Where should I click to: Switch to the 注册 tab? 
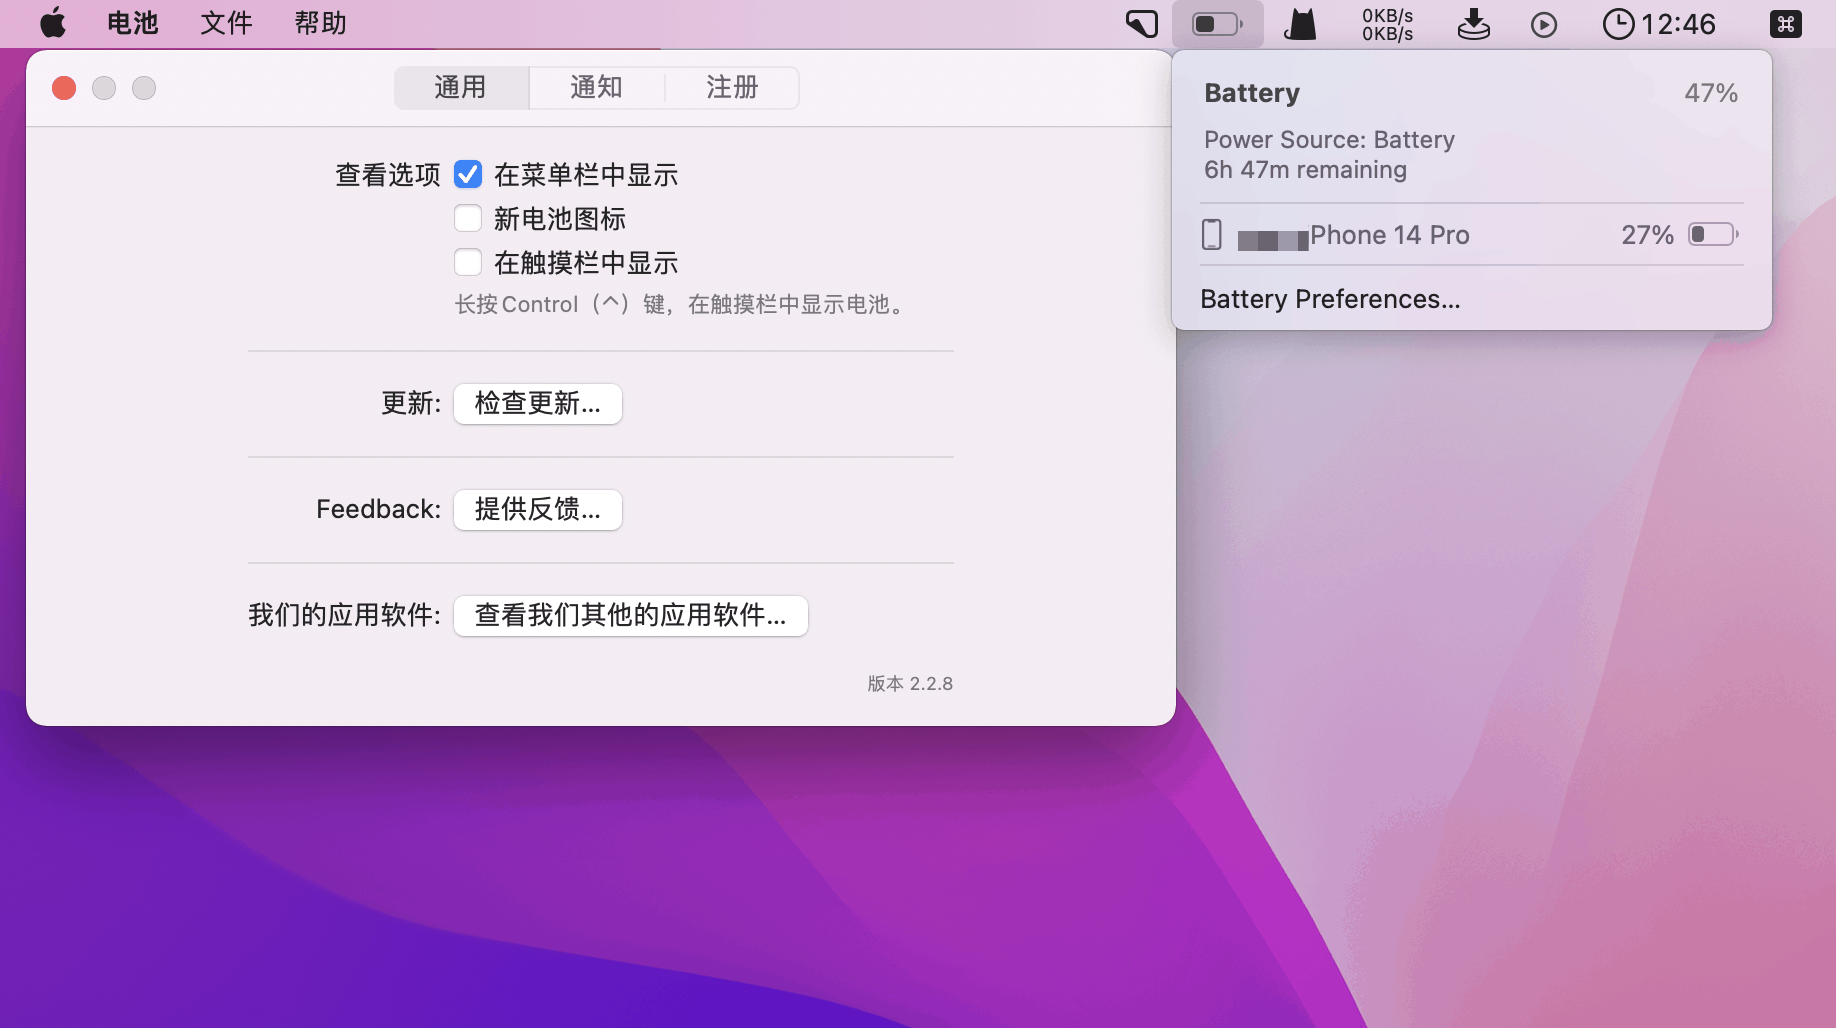coord(732,88)
